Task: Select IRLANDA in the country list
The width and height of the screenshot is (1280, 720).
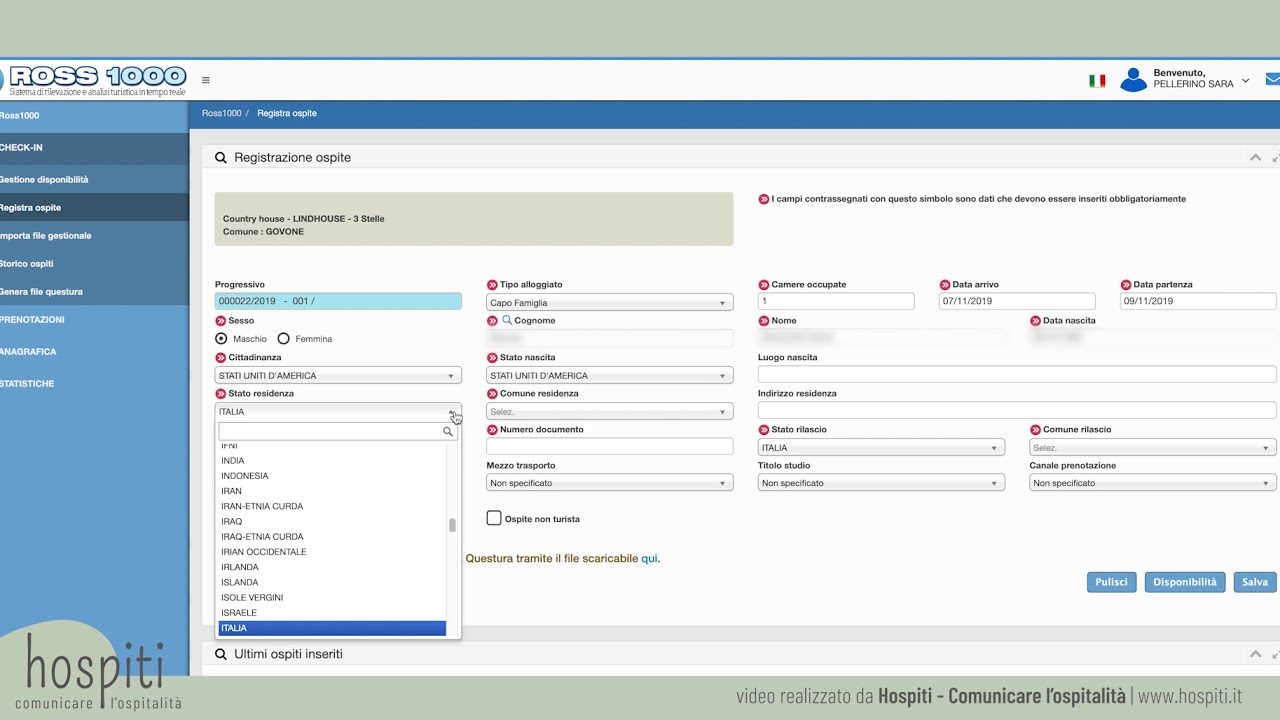Action: coord(332,567)
